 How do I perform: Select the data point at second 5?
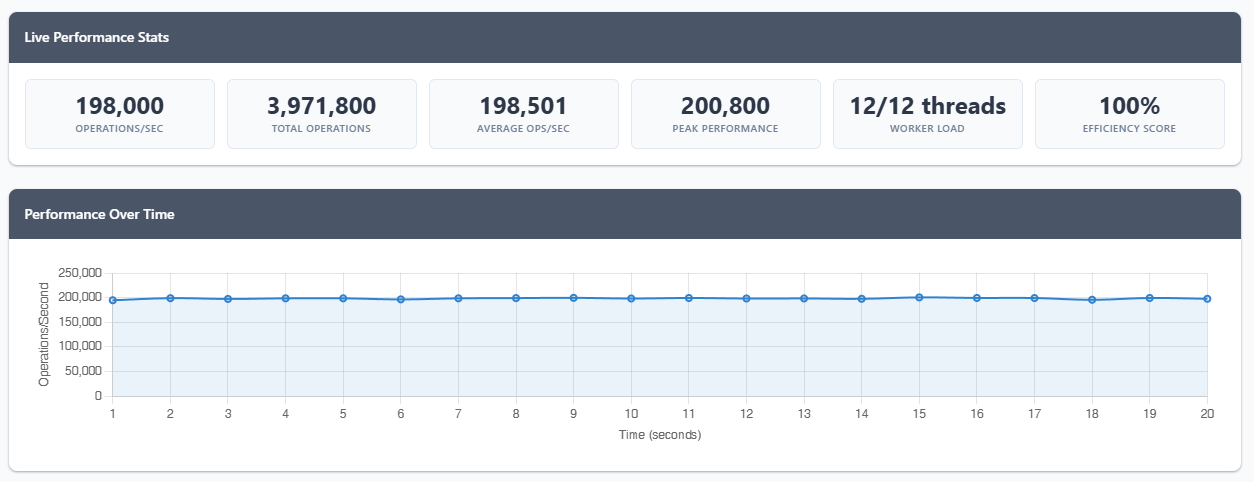343,298
